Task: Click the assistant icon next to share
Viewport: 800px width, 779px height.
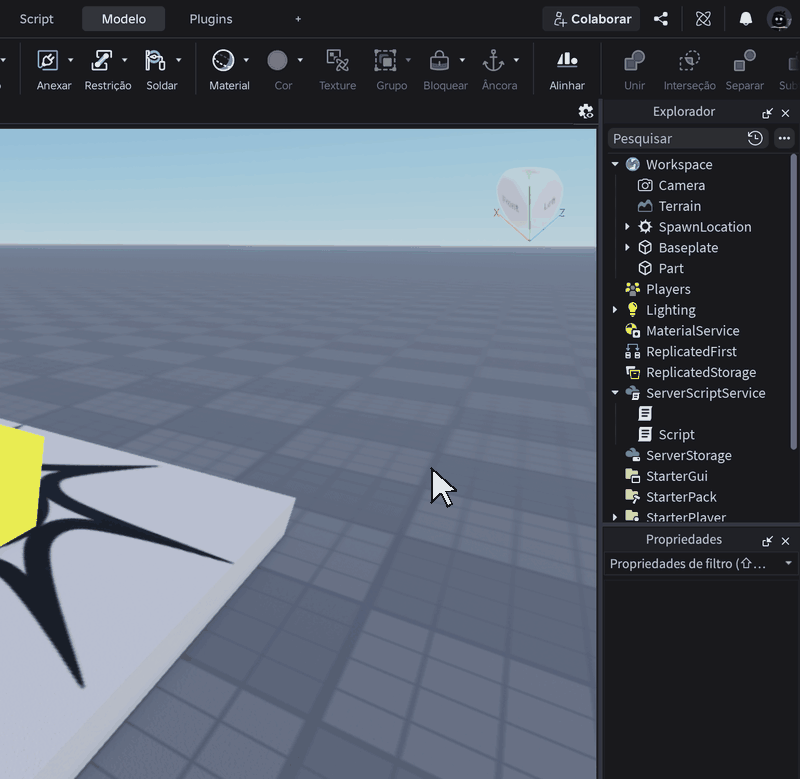Action: tap(703, 19)
